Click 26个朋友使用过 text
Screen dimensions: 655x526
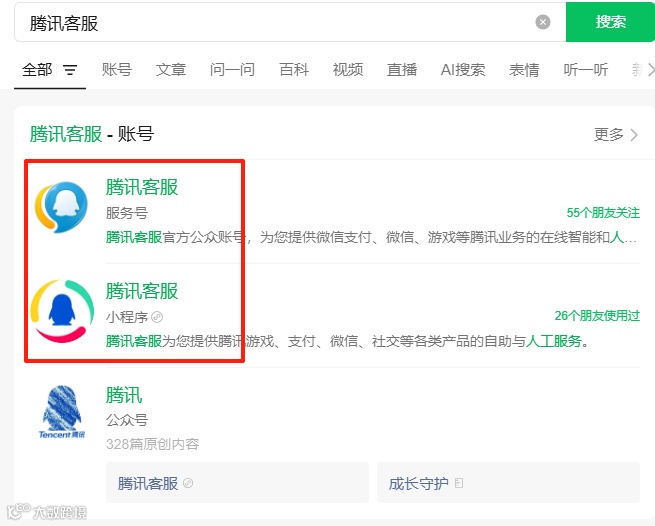[597, 316]
